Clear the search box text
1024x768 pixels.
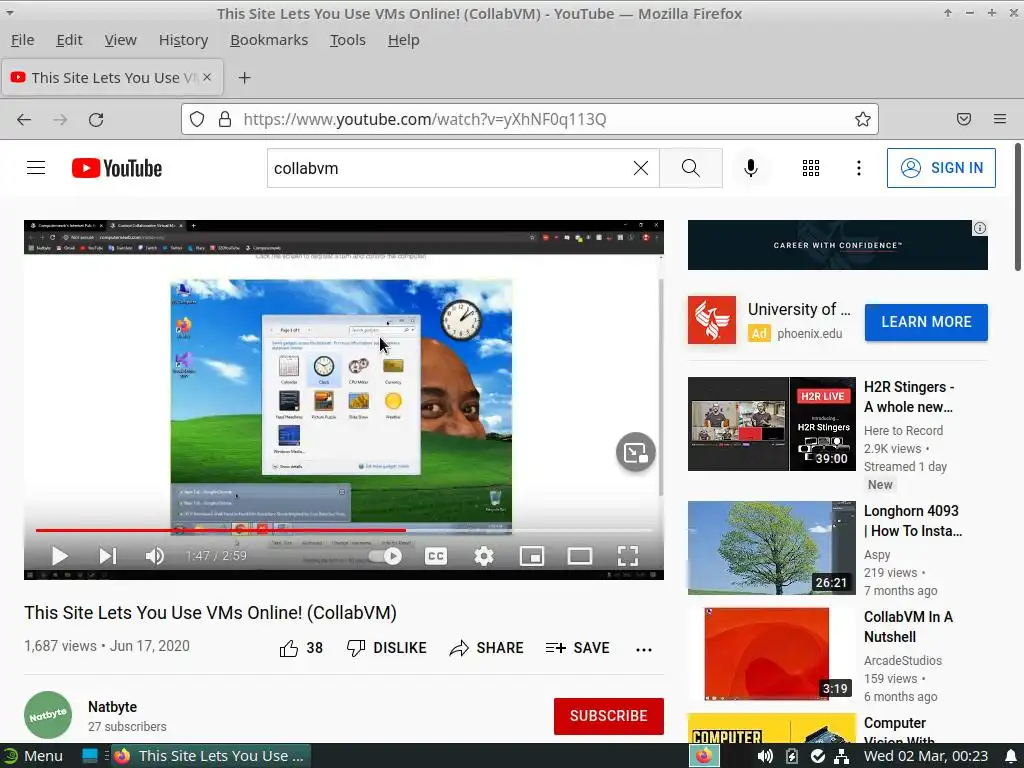click(x=641, y=168)
